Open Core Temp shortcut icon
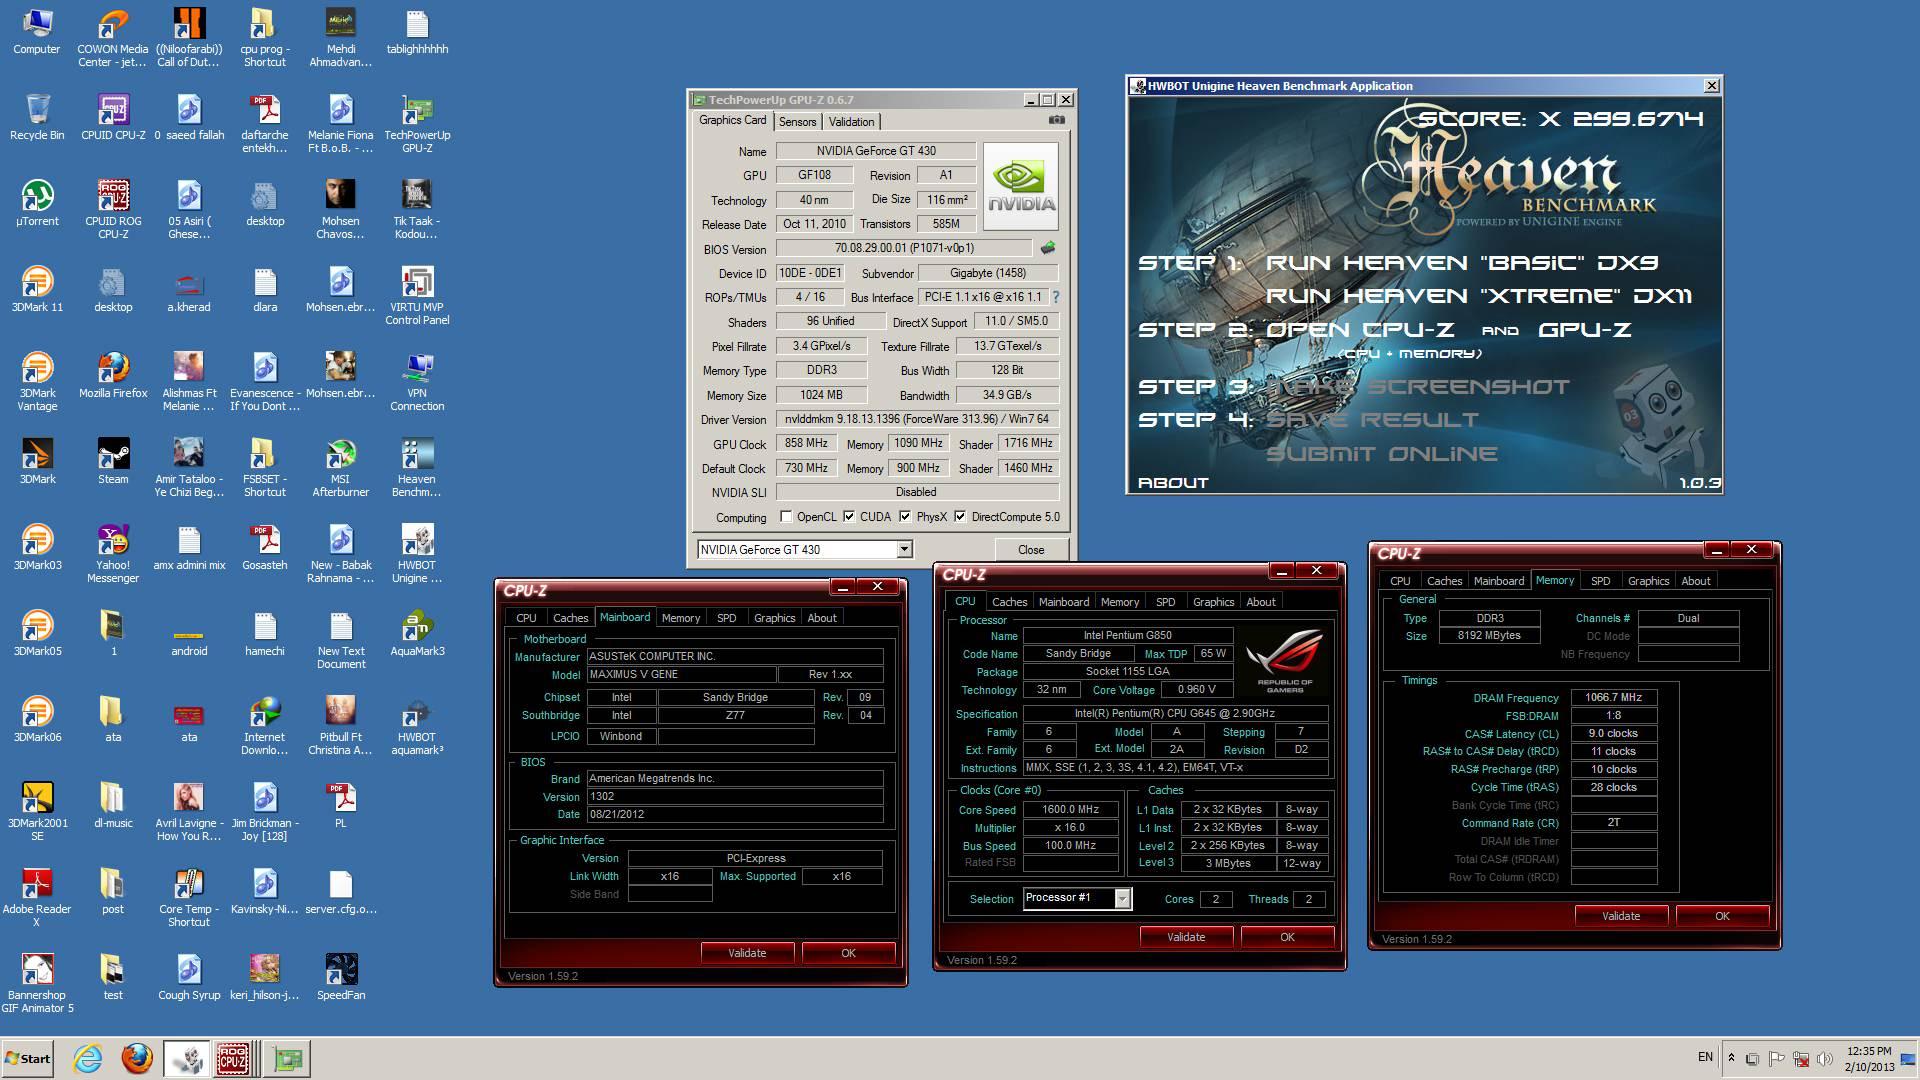Screen dimensions: 1920x1080 [x=189, y=897]
